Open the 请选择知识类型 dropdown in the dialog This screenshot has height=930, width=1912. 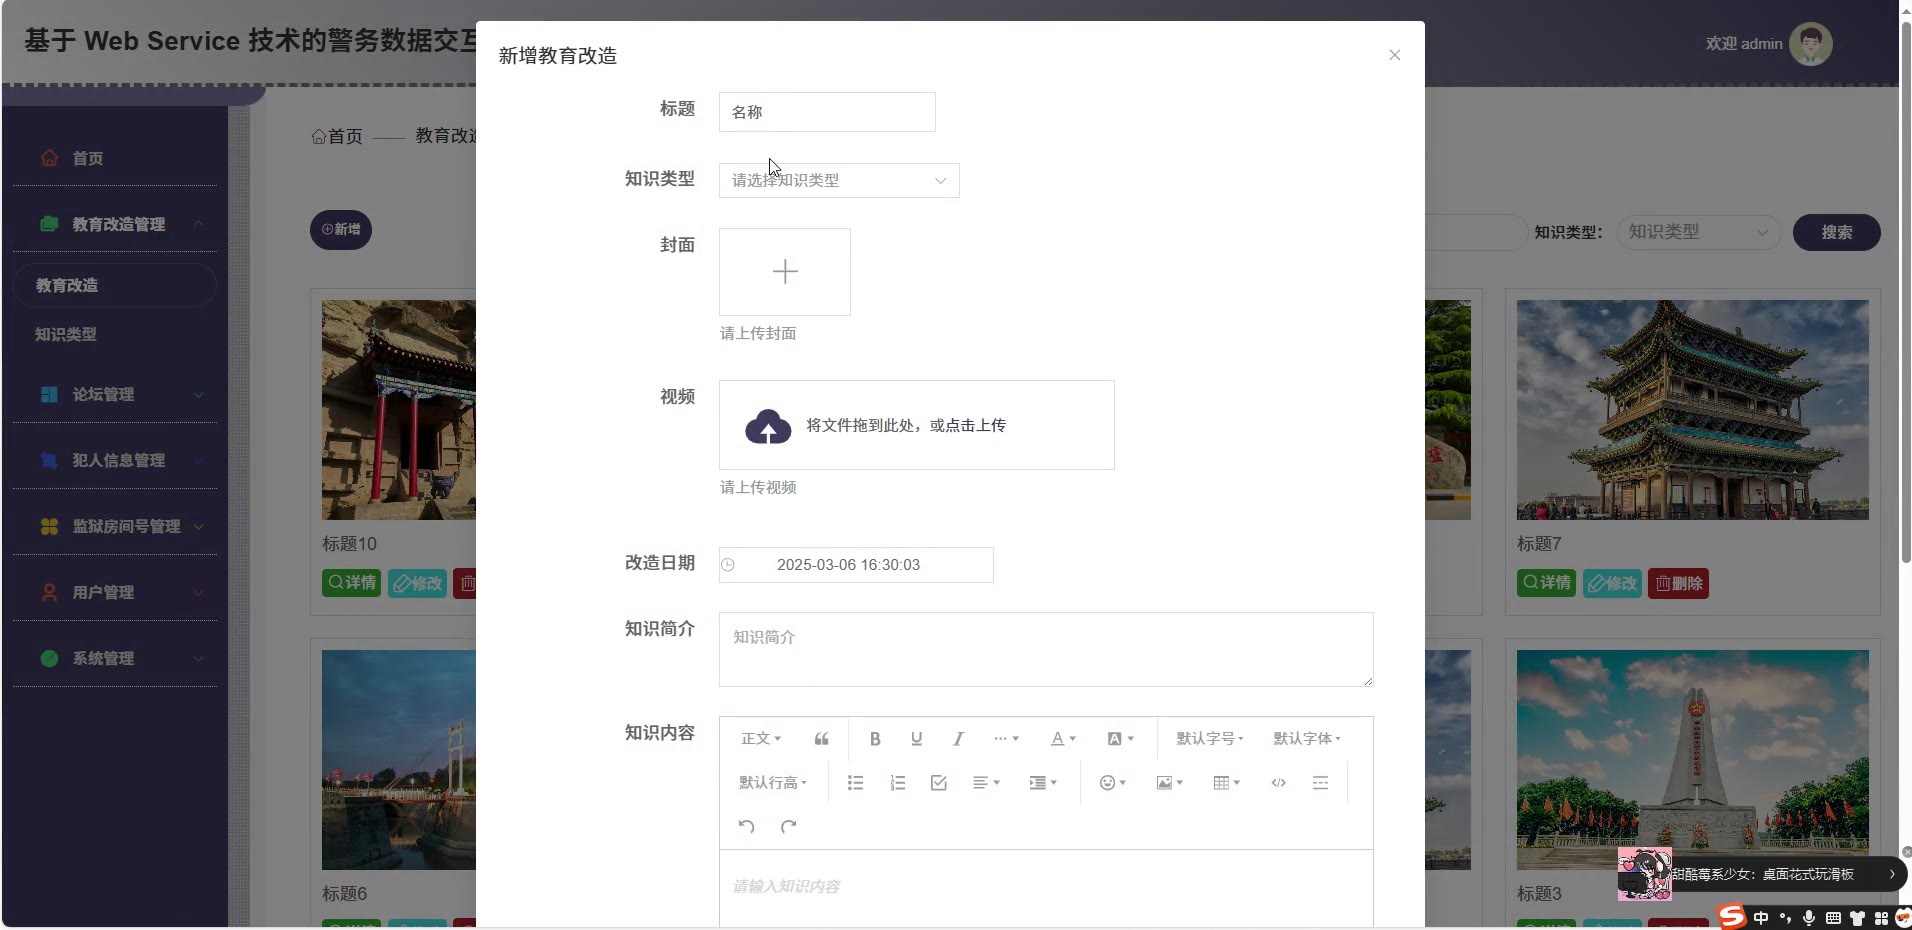[839, 180]
